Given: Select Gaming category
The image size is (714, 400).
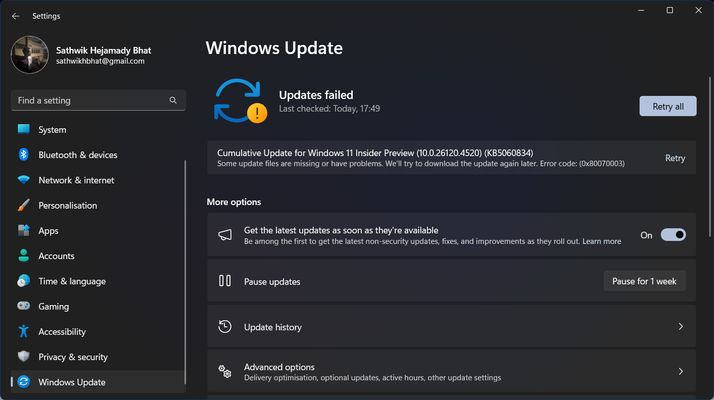Looking at the screenshot, I should (x=98, y=307).
